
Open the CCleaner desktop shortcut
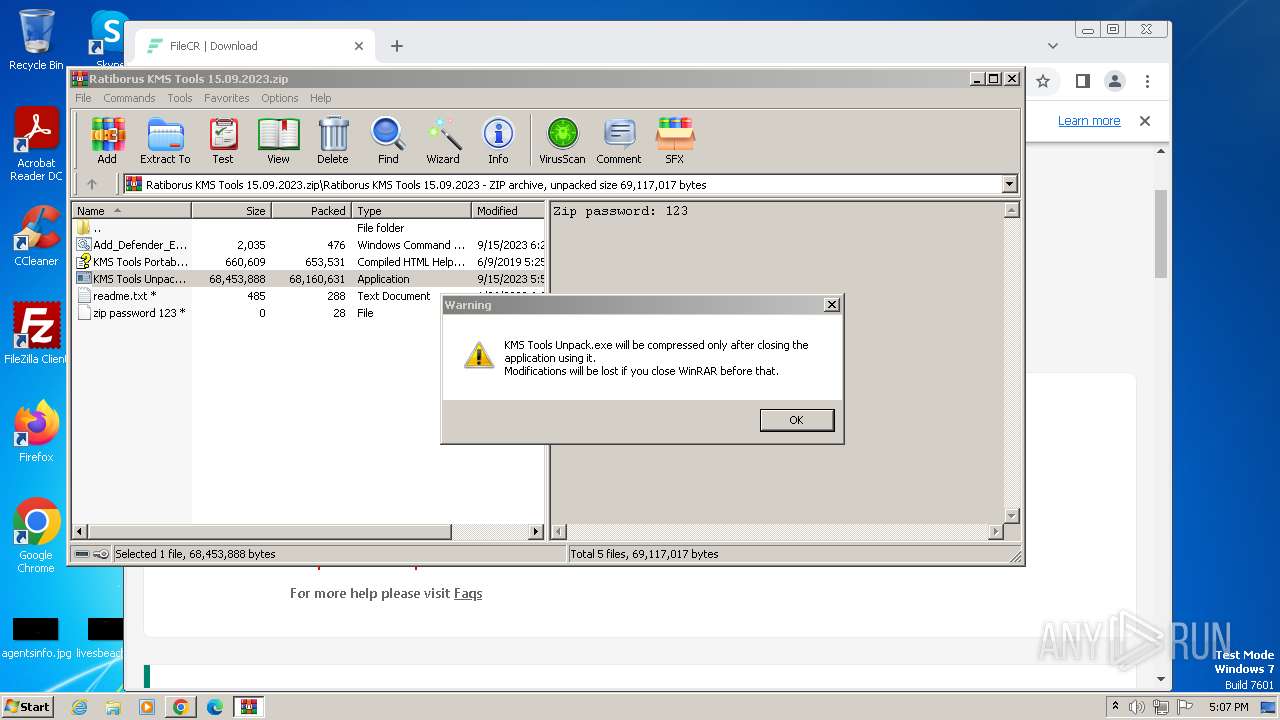36,236
